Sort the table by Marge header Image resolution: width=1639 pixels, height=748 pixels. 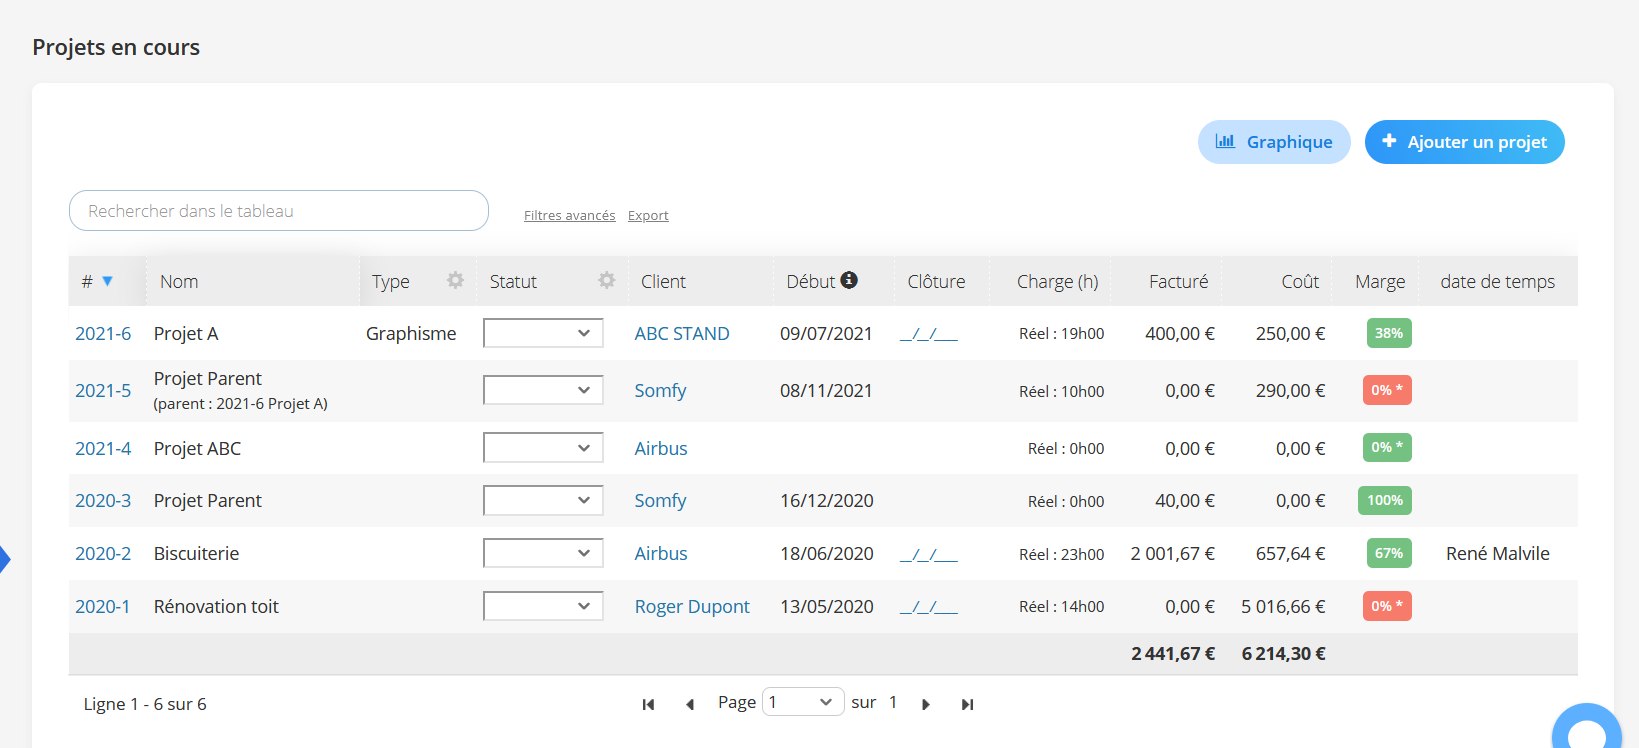click(1380, 282)
